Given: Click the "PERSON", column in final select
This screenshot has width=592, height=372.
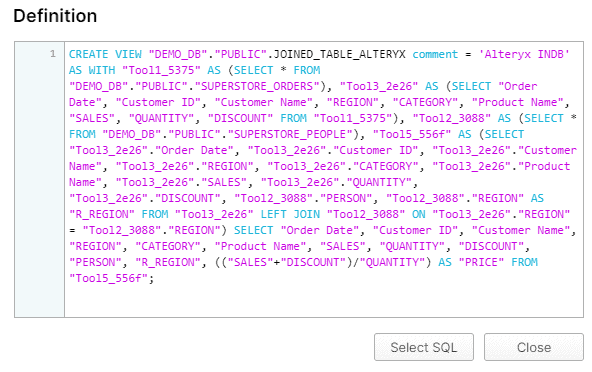Looking at the screenshot, I should (99, 262).
